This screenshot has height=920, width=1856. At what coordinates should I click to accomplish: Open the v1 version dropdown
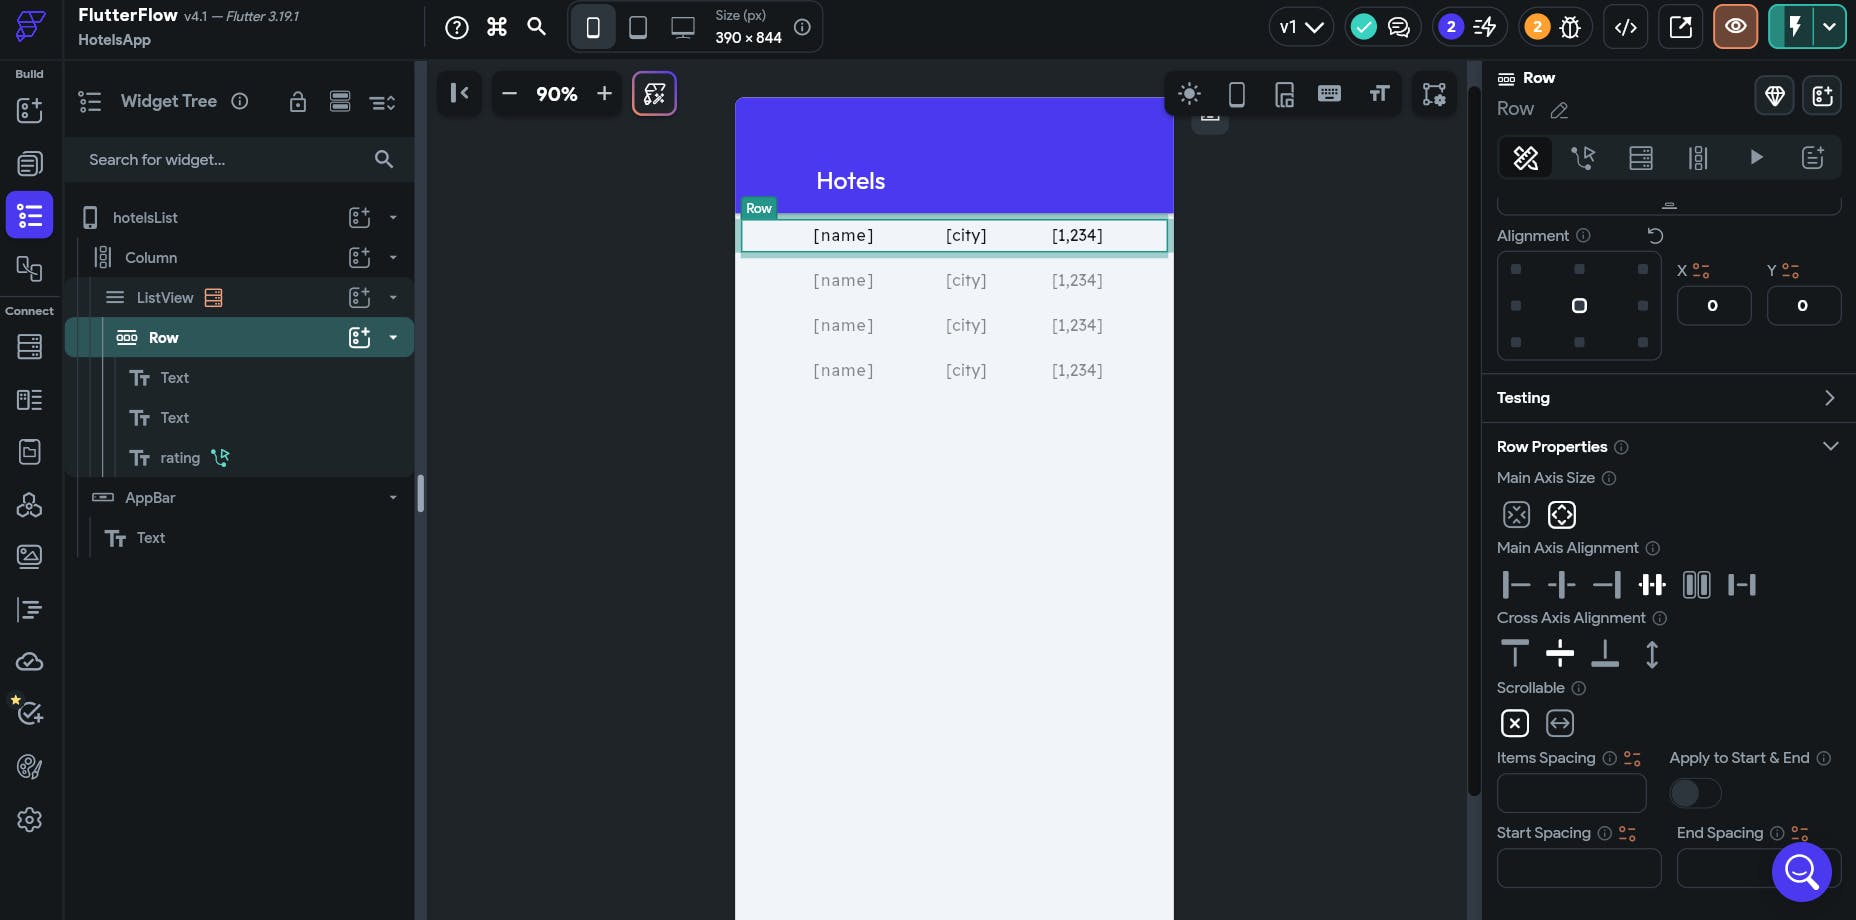point(1301,27)
